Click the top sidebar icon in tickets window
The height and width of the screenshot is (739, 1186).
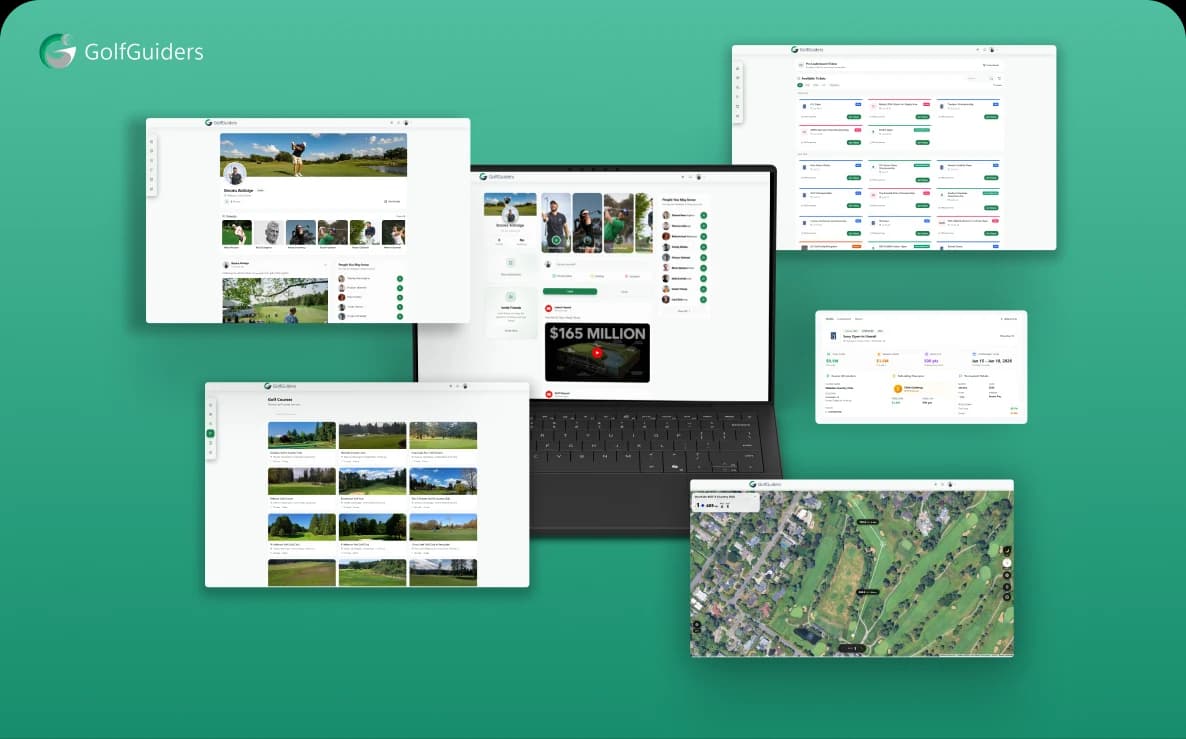pyautogui.click(x=738, y=68)
